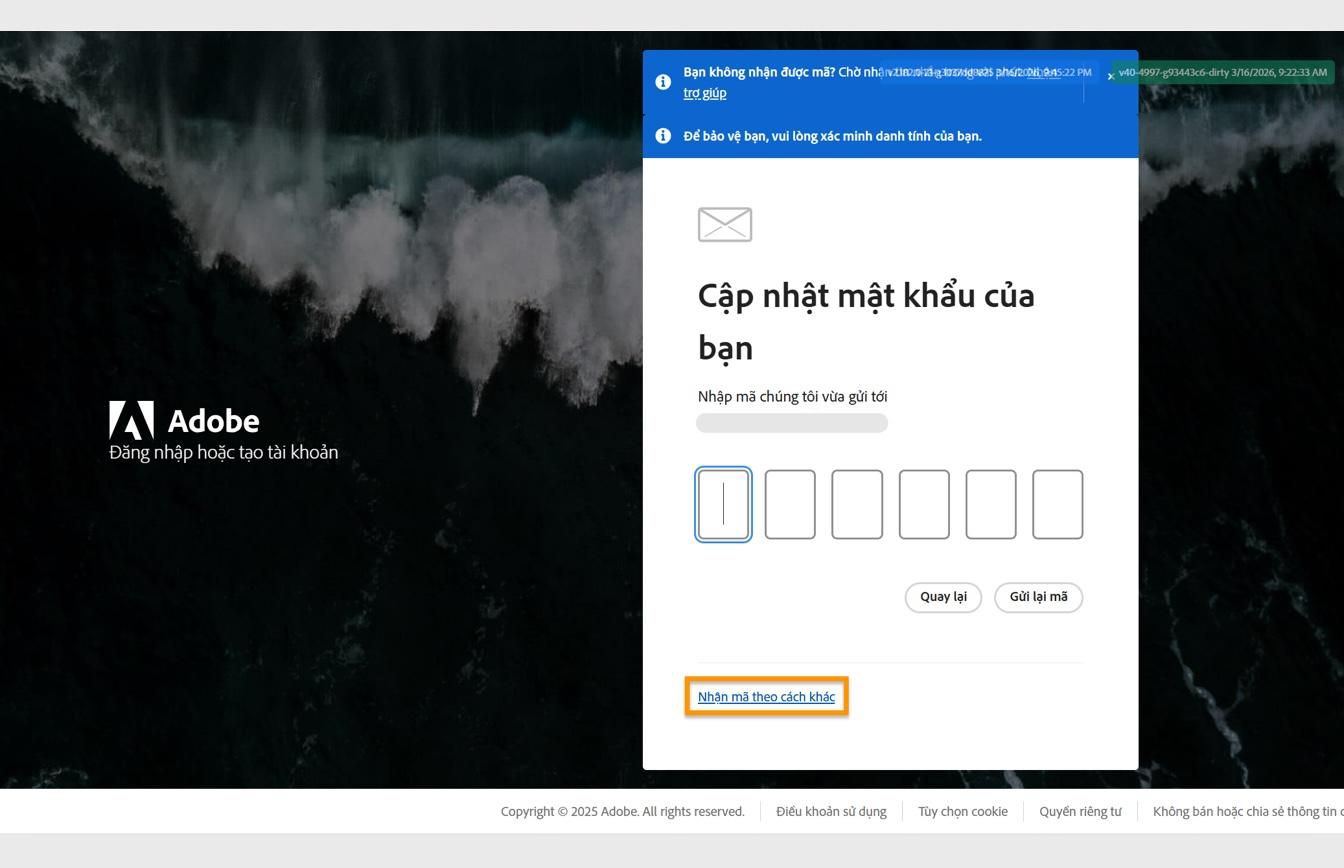The width and height of the screenshot is (1344, 868).
Task: Click the info icon next to the identity verification message
Action: click(662, 135)
